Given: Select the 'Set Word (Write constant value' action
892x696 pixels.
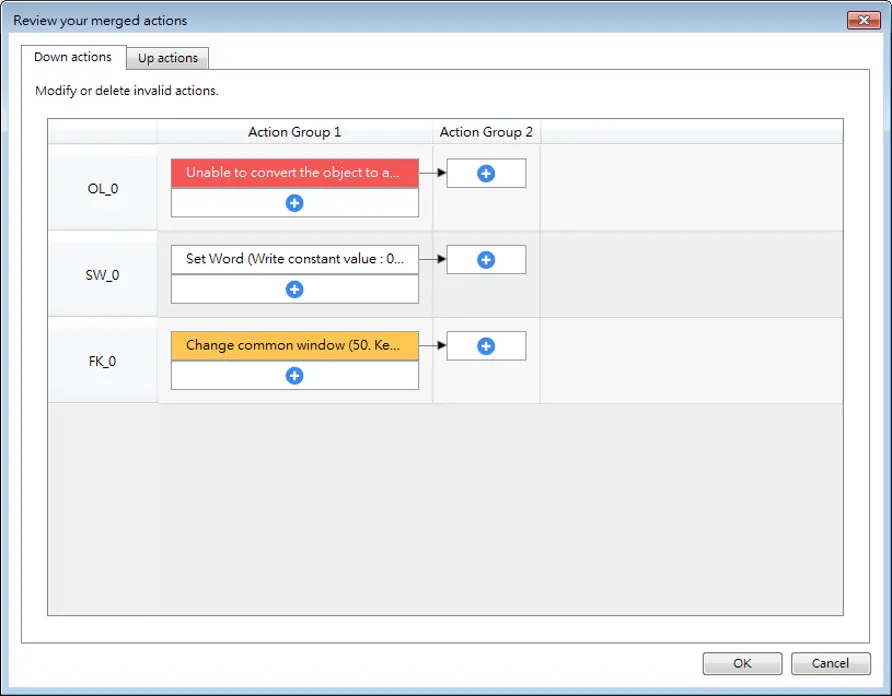Looking at the screenshot, I should tap(295, 260).
